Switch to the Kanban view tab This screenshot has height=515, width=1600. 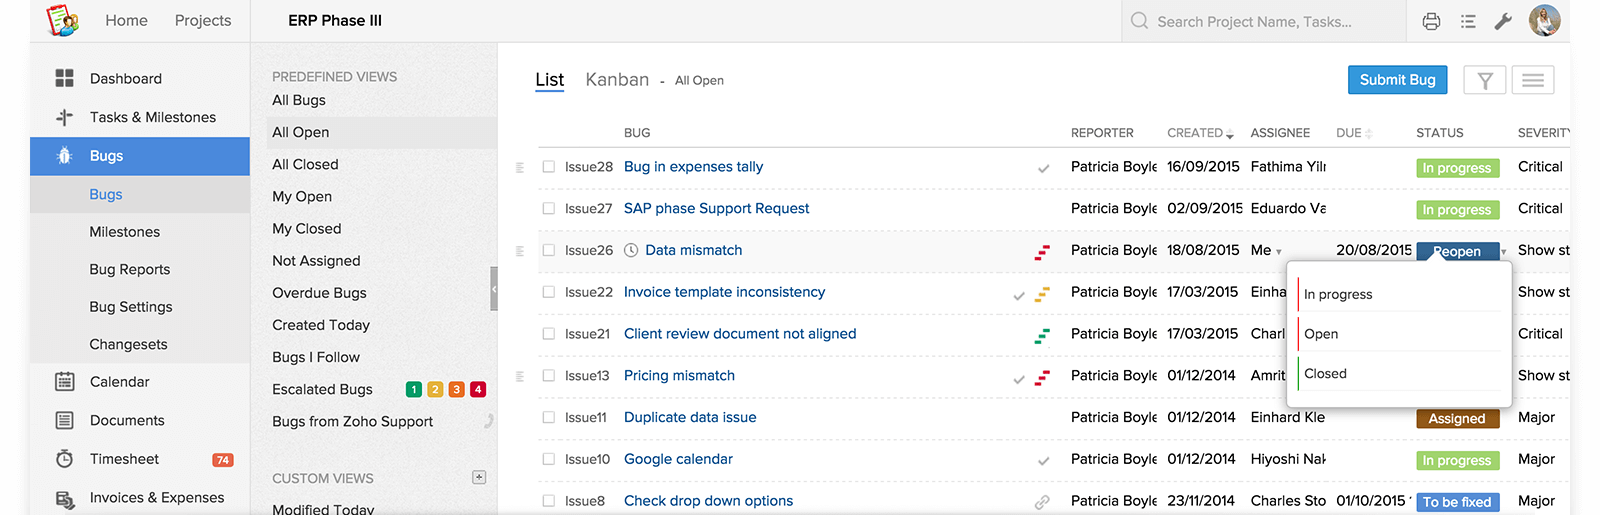617,80
